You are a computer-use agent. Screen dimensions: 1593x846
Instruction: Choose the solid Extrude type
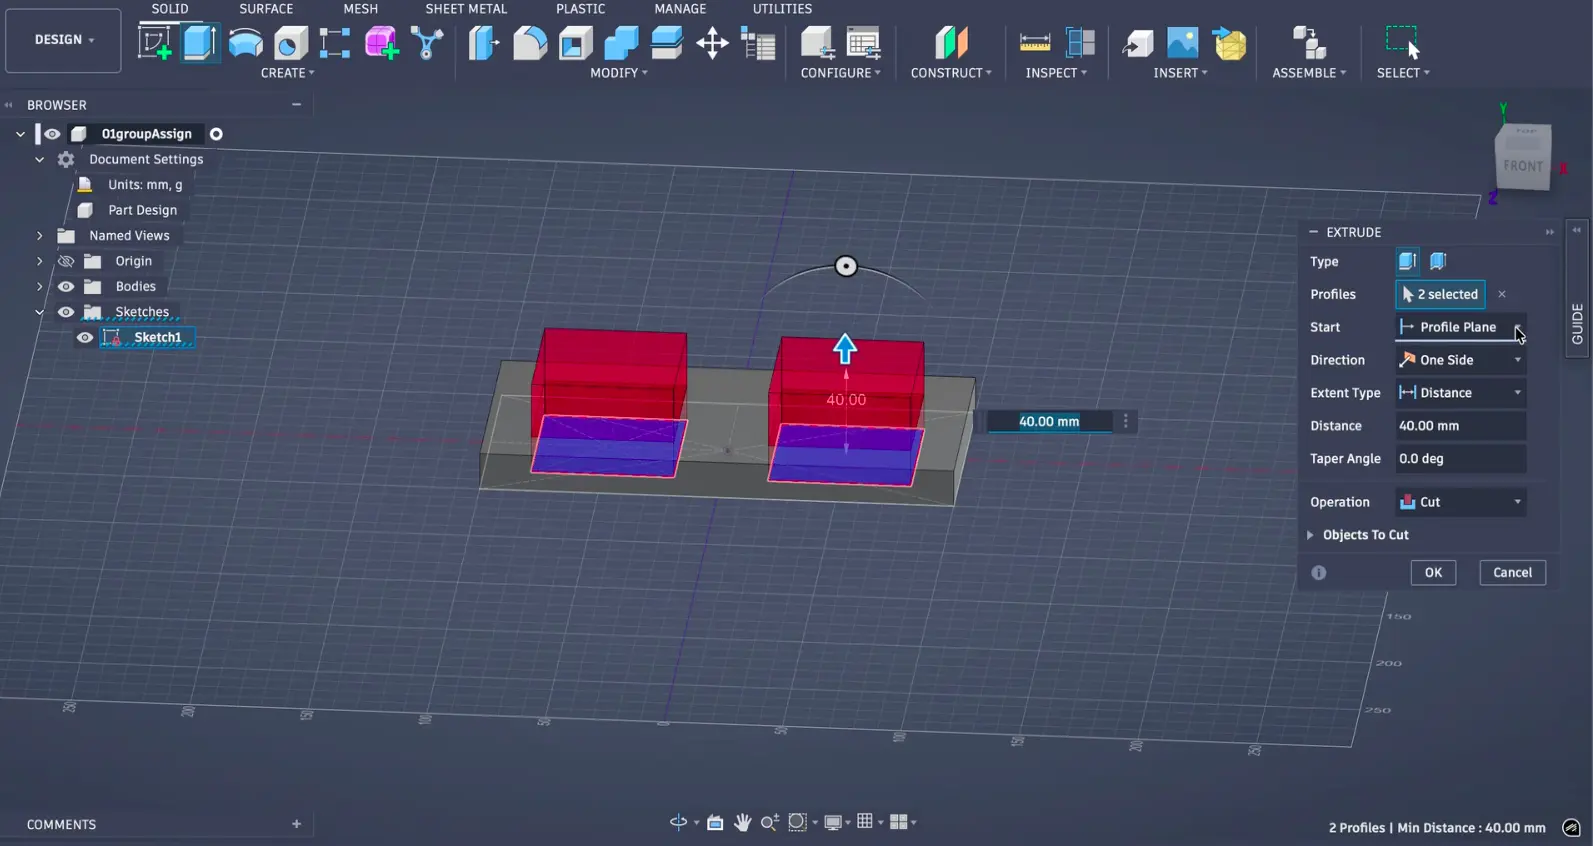click(1407, 261)
